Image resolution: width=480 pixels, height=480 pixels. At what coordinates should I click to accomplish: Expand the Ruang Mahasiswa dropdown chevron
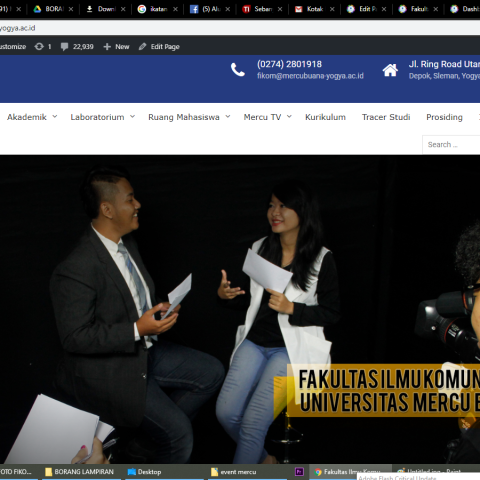click(228, 116)
